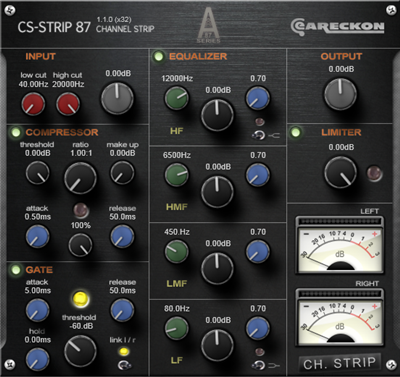Click the output gain knob

point(340,94)
